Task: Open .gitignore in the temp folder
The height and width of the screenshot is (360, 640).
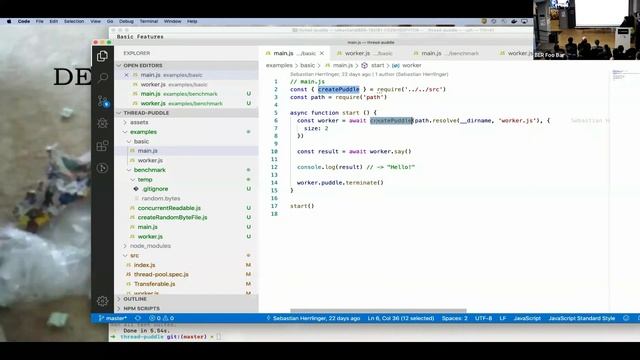Action: pyautogui.click(x=155, y=189)
